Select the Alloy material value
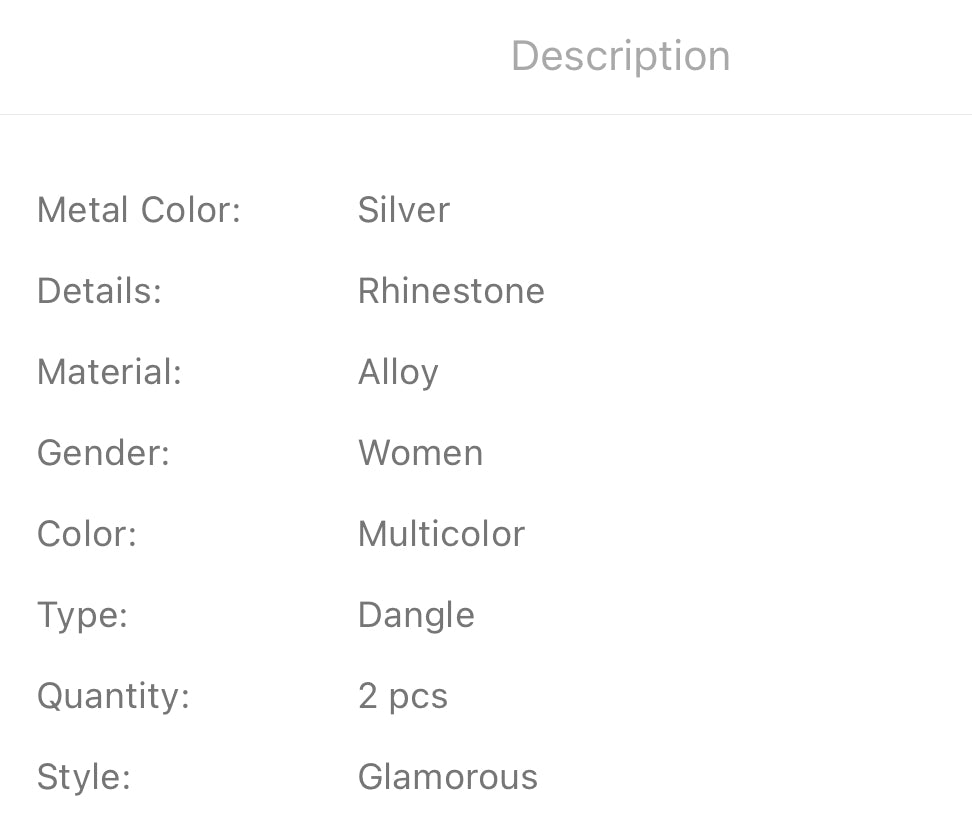The width and height of the screenshot is (972, 839). [x=398, y=372]
